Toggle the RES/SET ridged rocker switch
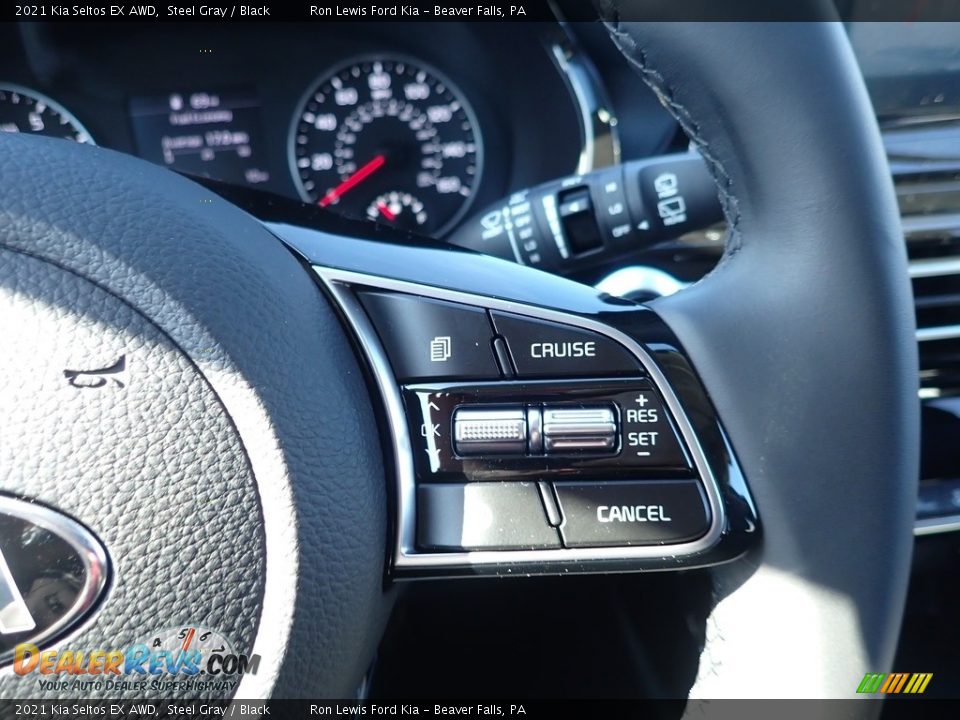 (x=580, y=429)
